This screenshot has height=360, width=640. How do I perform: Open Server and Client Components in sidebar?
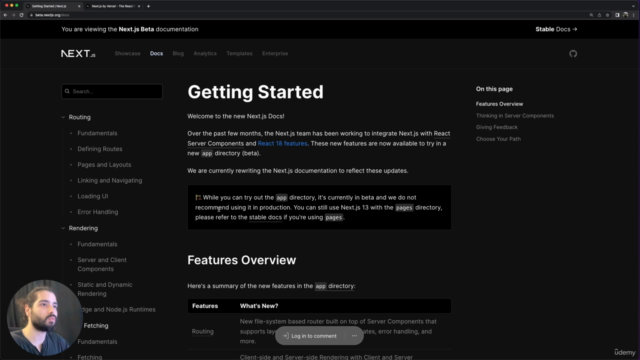[x=102, y=264]
